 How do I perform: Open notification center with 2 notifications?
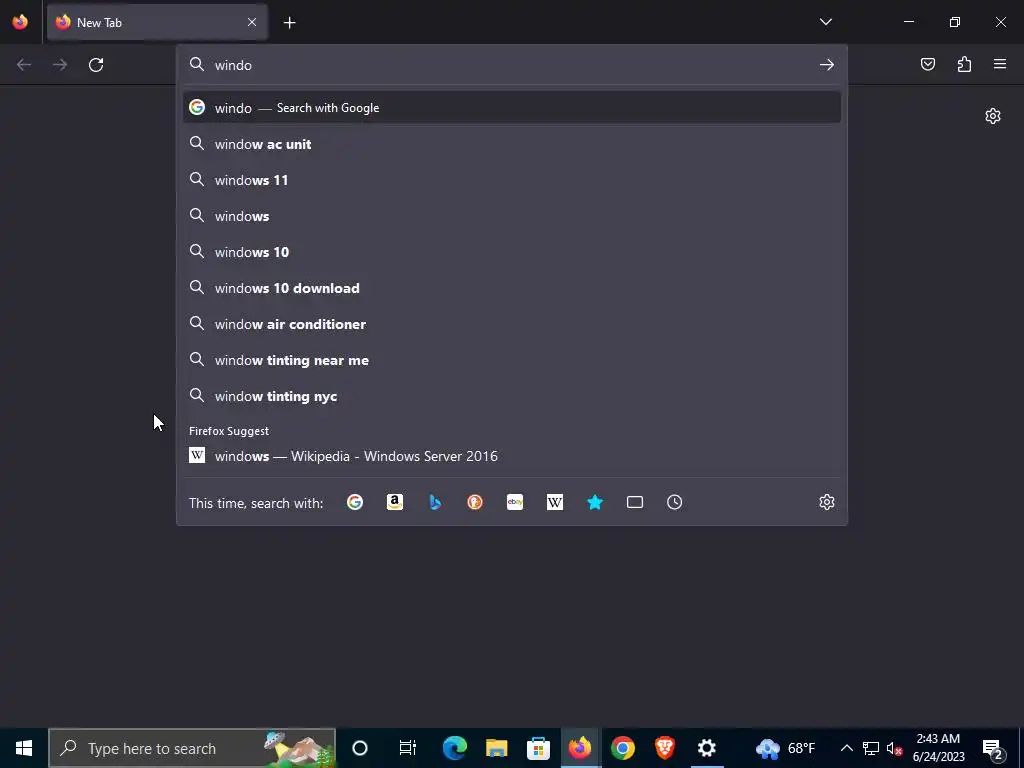point(993,748)
